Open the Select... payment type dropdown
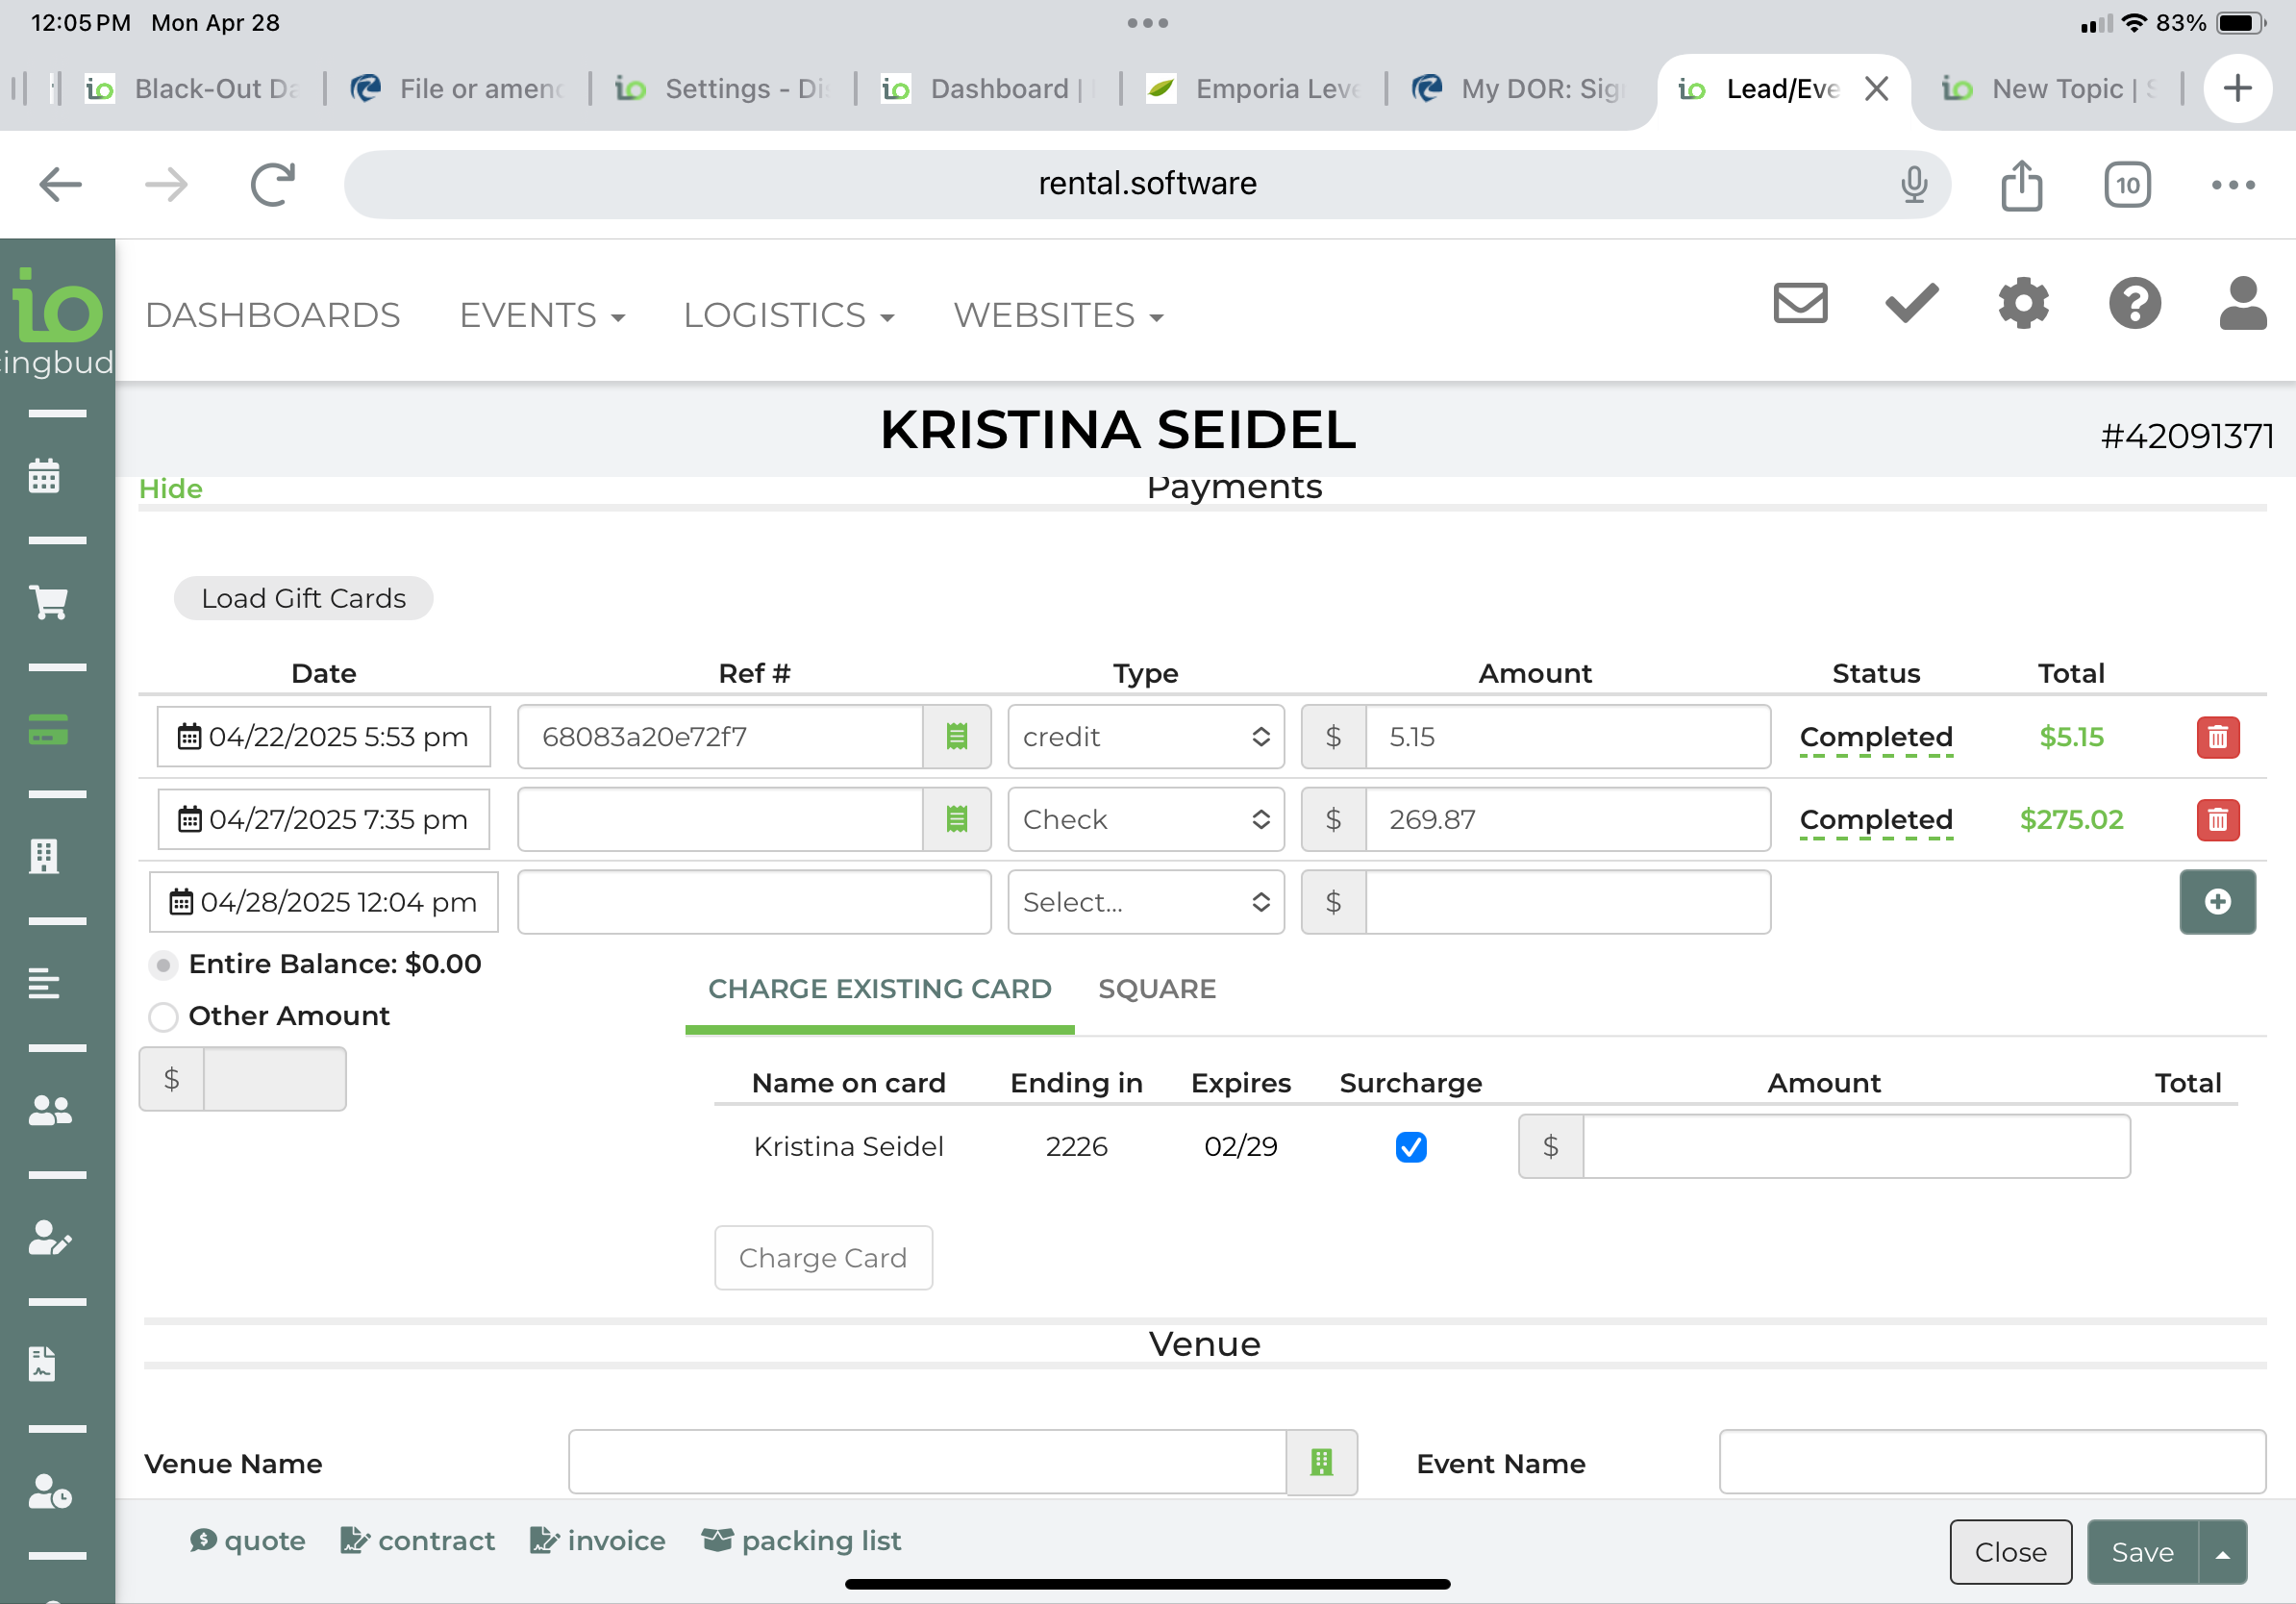2296x1604 pixels. pos(1145,902)
